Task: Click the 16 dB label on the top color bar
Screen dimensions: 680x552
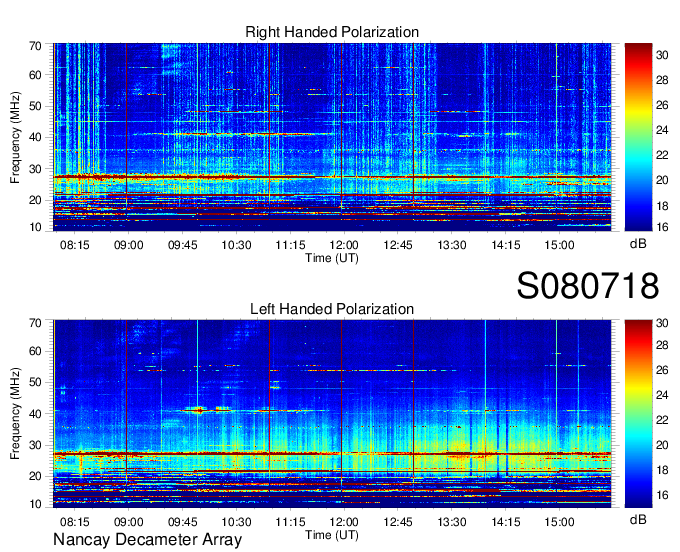Action: tap(662, 227)
